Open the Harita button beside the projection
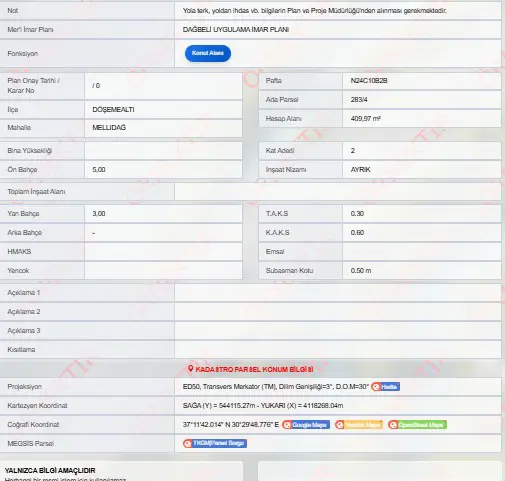Screen dimensions: 505x481 385,387
